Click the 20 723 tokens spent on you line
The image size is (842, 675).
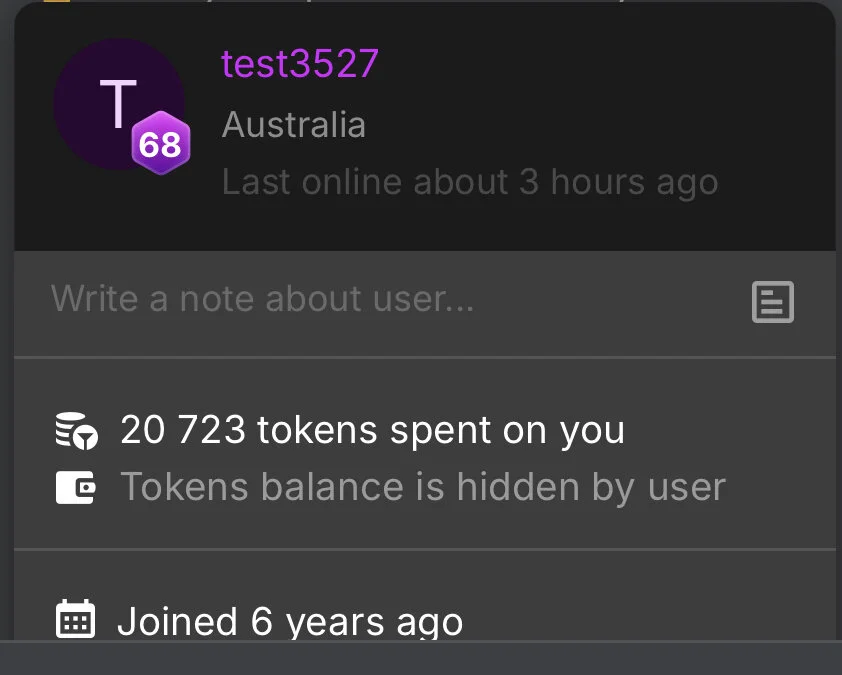click(373, 430)
